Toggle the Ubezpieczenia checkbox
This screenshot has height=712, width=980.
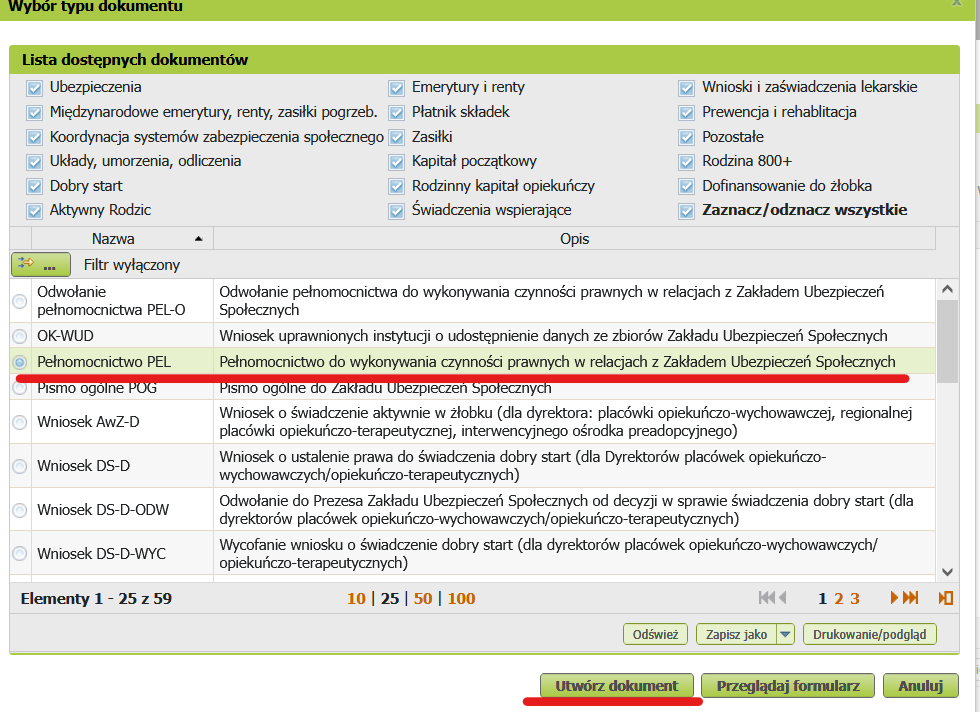34,88
